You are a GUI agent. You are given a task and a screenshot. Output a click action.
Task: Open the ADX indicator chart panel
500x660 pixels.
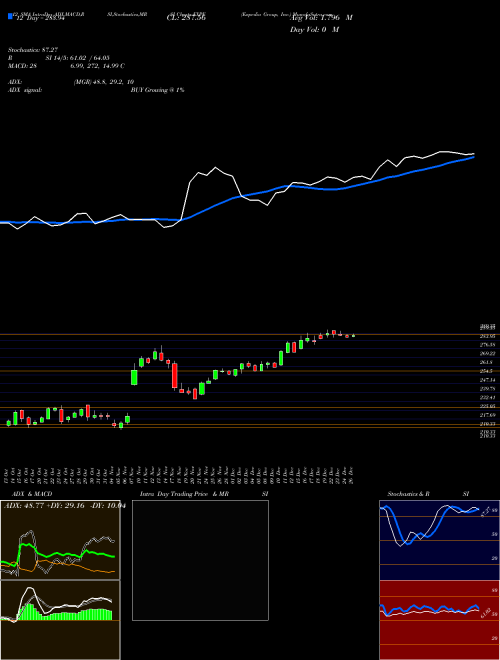60,540
